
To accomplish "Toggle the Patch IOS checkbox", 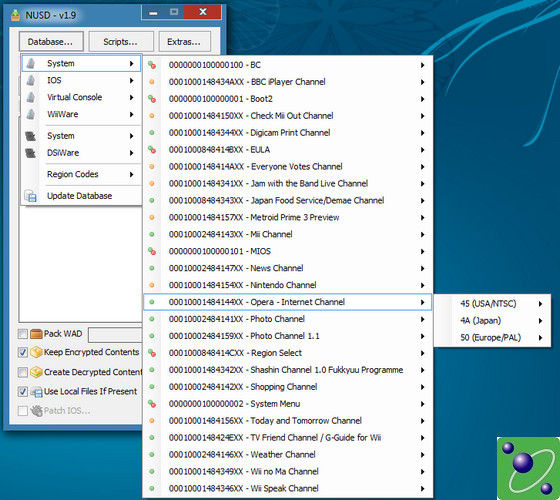I will point(23,411).
